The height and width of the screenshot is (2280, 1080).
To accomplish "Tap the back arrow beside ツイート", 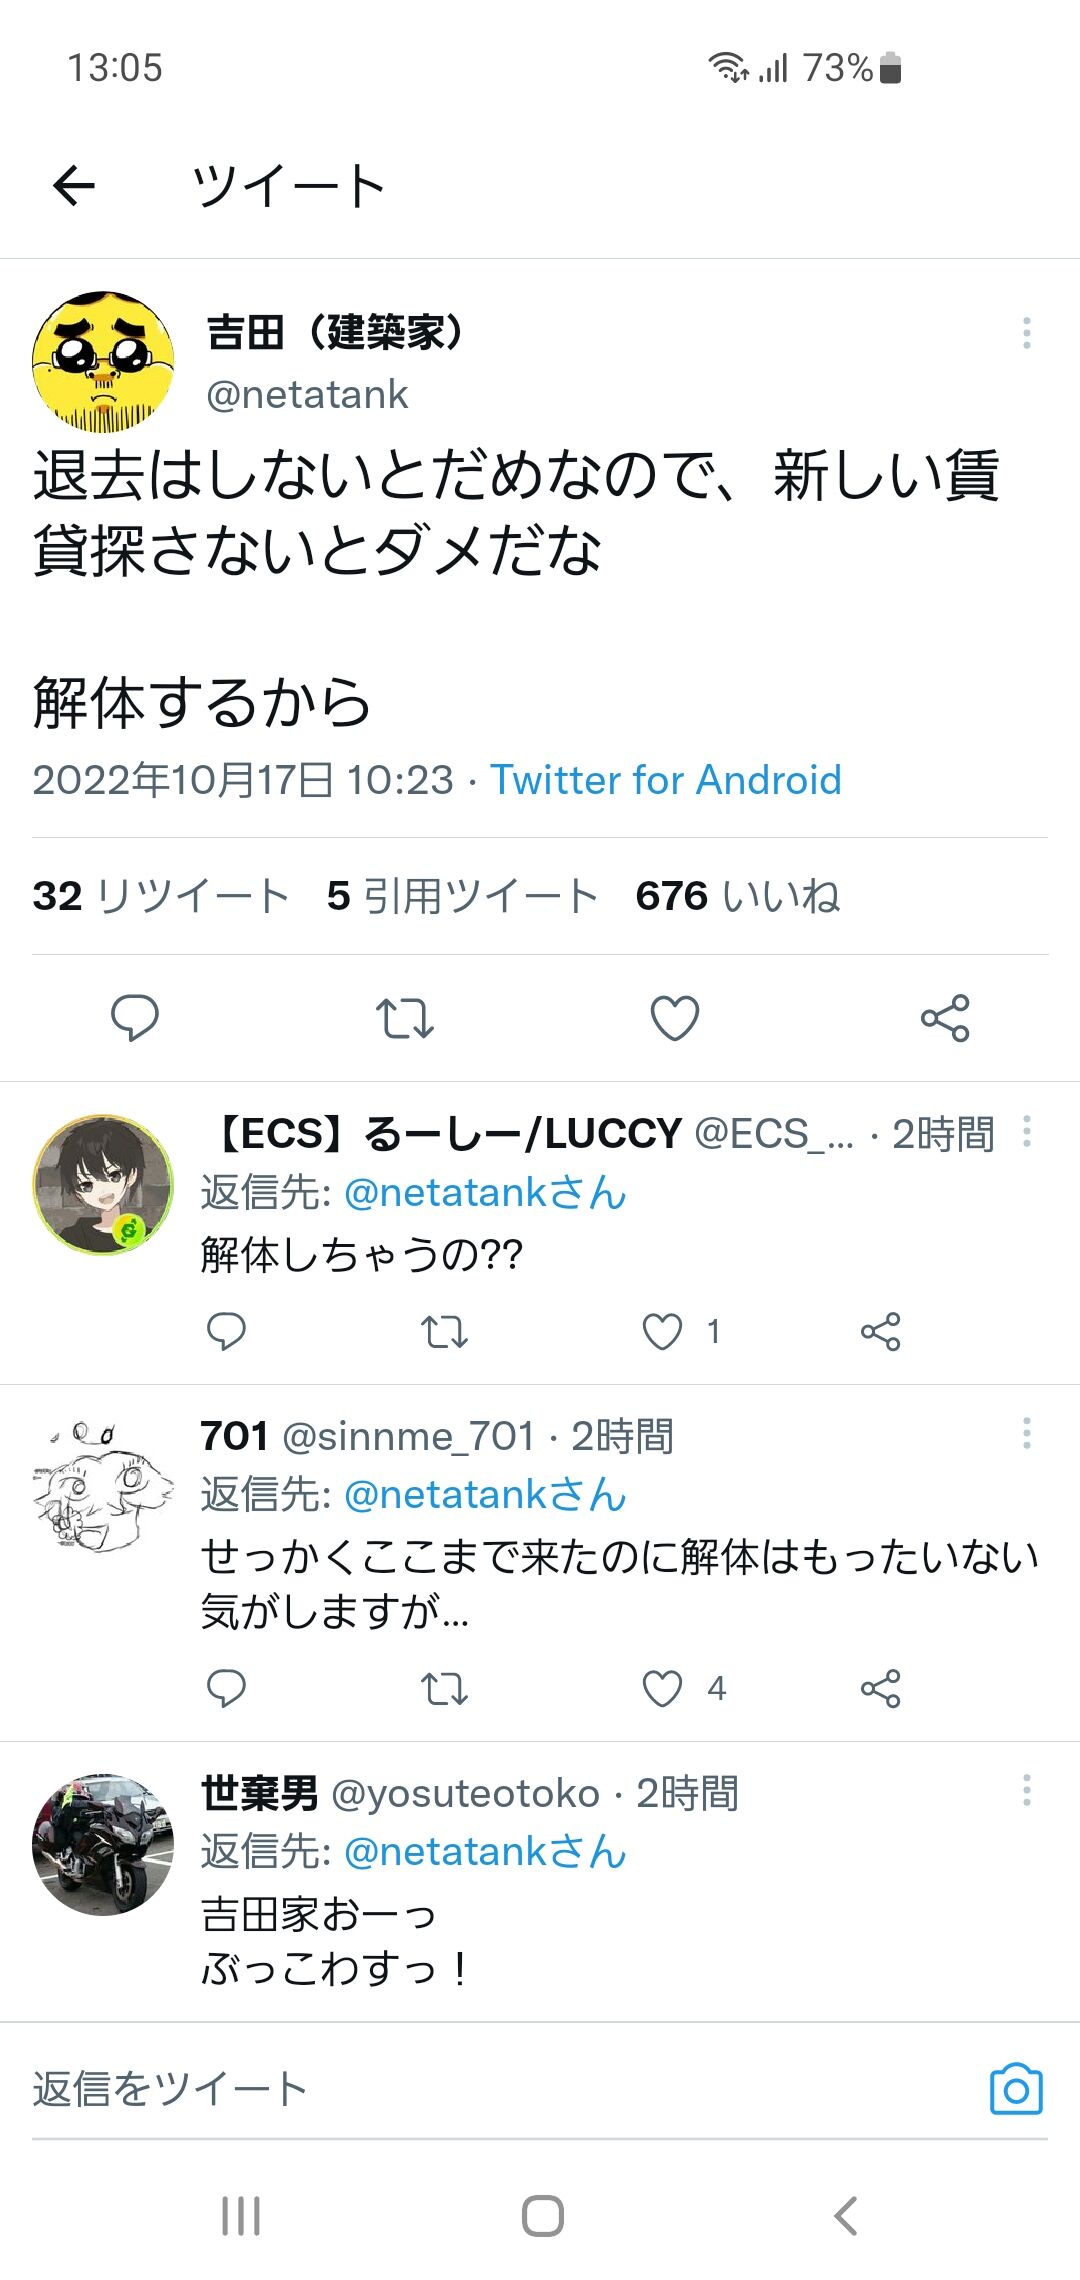I will 74,185.
